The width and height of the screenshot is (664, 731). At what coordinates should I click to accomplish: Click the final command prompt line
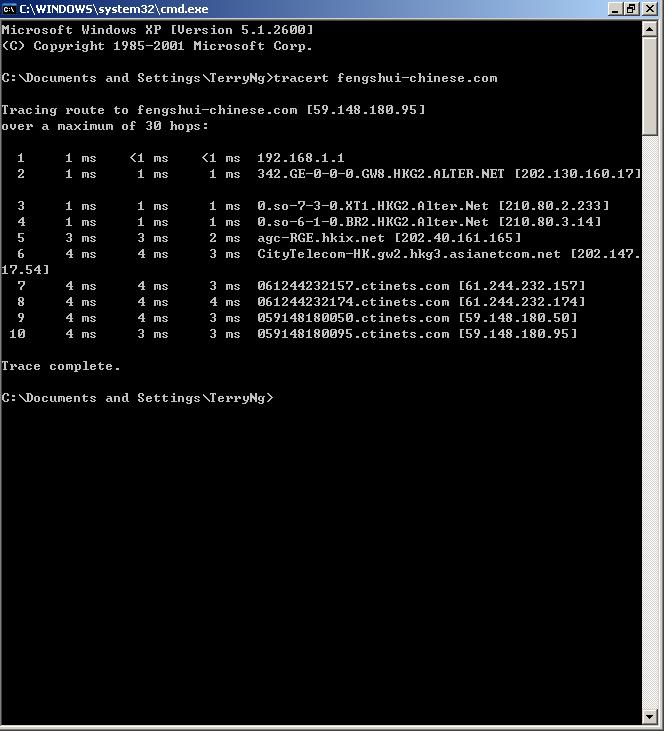click(137, 398)
